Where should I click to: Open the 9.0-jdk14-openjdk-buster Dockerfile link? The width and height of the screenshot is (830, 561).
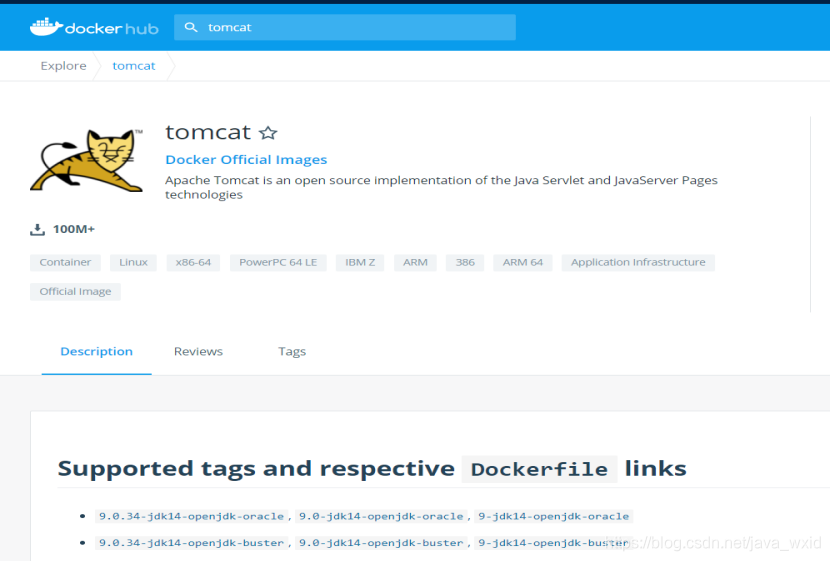tap(380, 543)
